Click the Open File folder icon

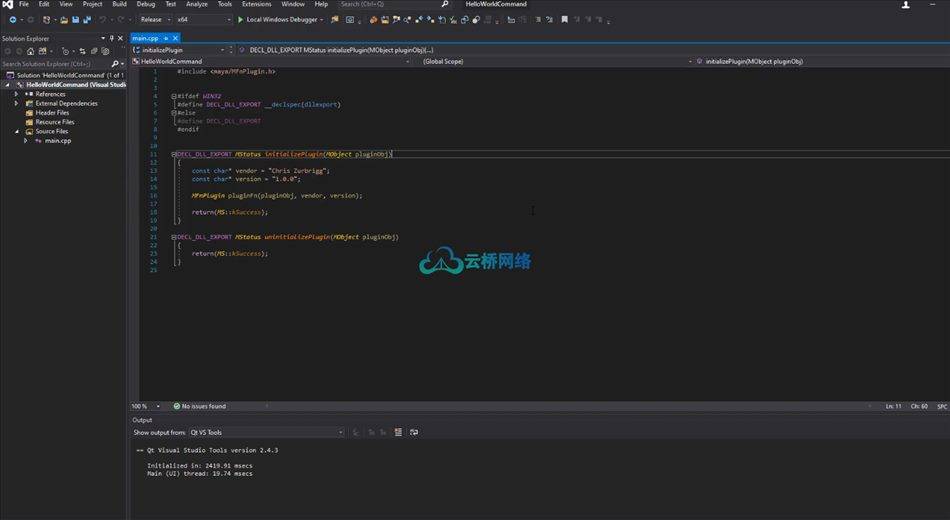tap(64, 20)
